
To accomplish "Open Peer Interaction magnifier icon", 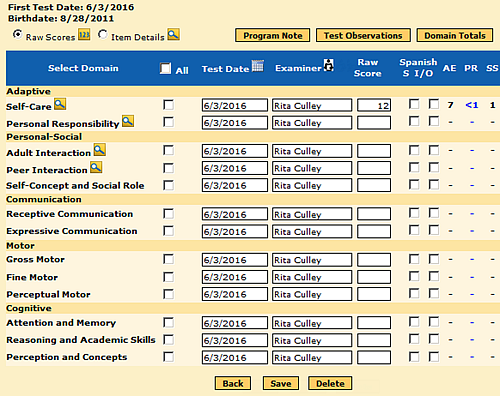I will point(96,167).
